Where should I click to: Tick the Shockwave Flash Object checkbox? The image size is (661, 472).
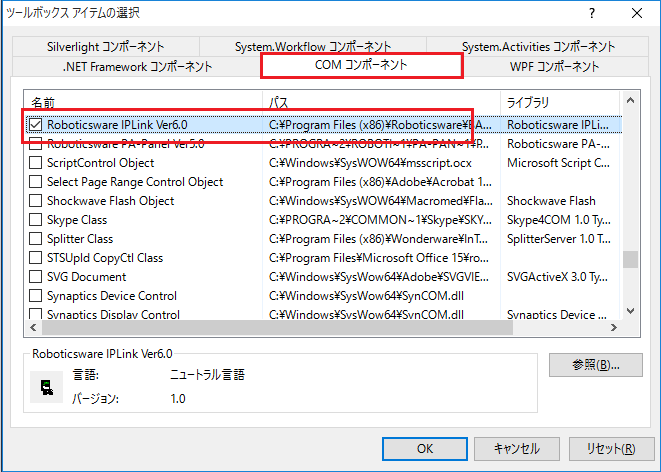click(36, 201)
